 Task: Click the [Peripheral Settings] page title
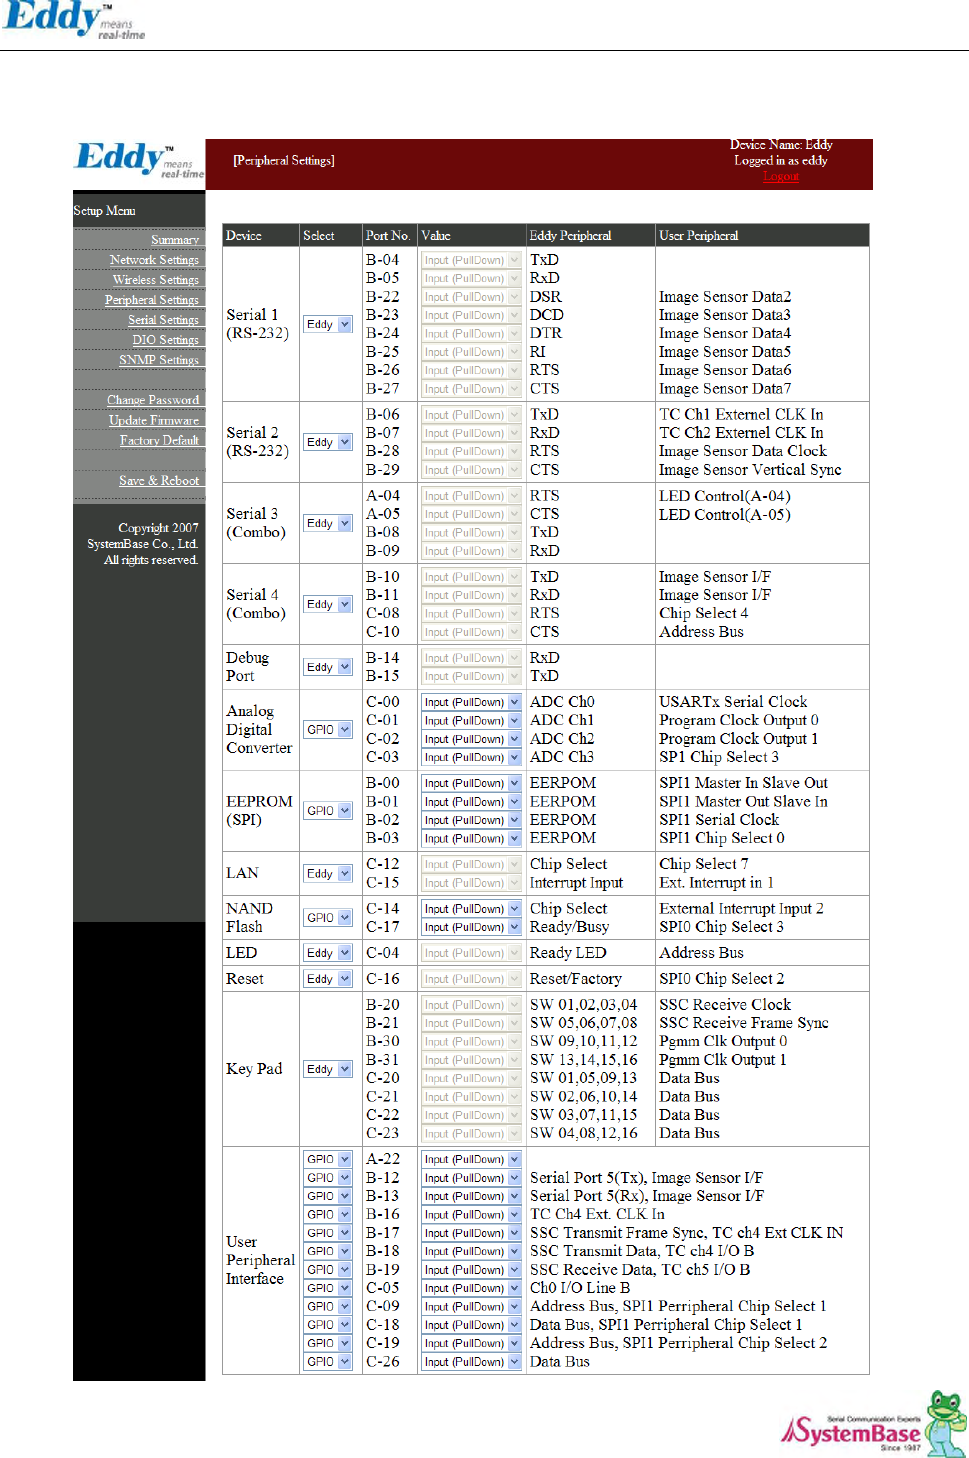pyautogui.click(x=284, y=160)
